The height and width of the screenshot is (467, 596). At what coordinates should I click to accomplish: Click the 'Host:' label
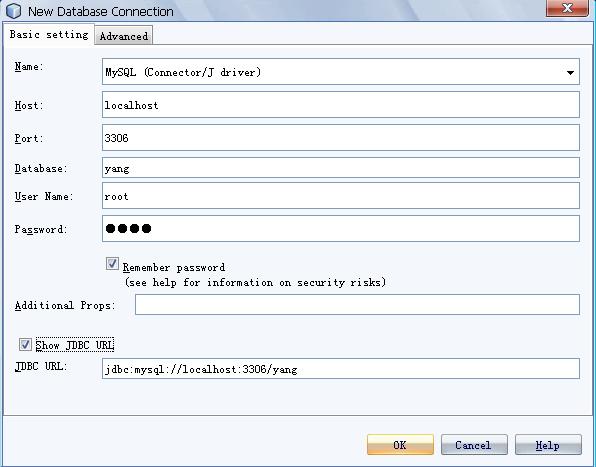(x=29, y=105)
